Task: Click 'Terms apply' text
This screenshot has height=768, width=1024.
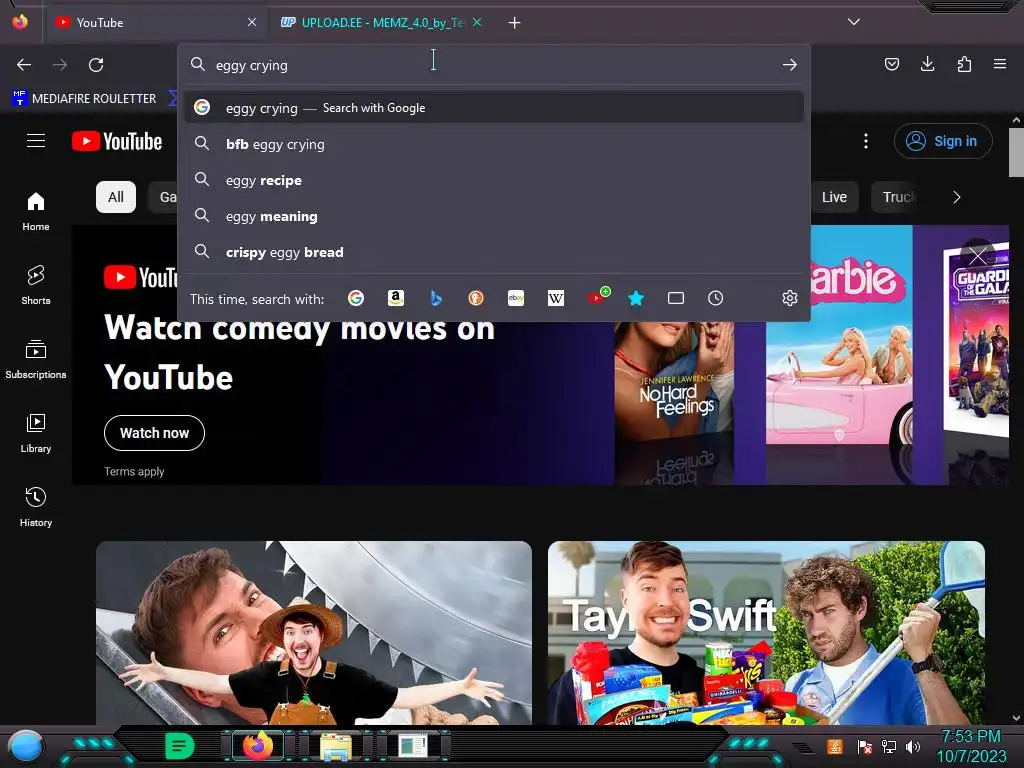Action: 134,472
